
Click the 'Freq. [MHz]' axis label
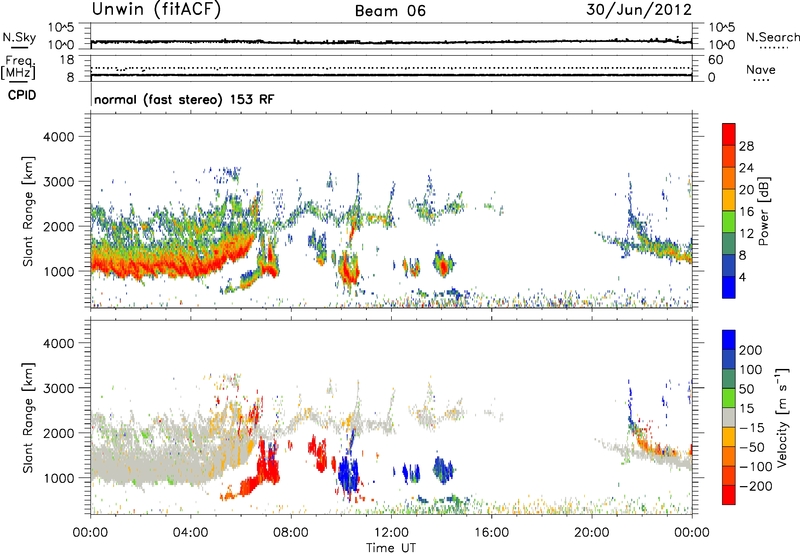(19, 68)
